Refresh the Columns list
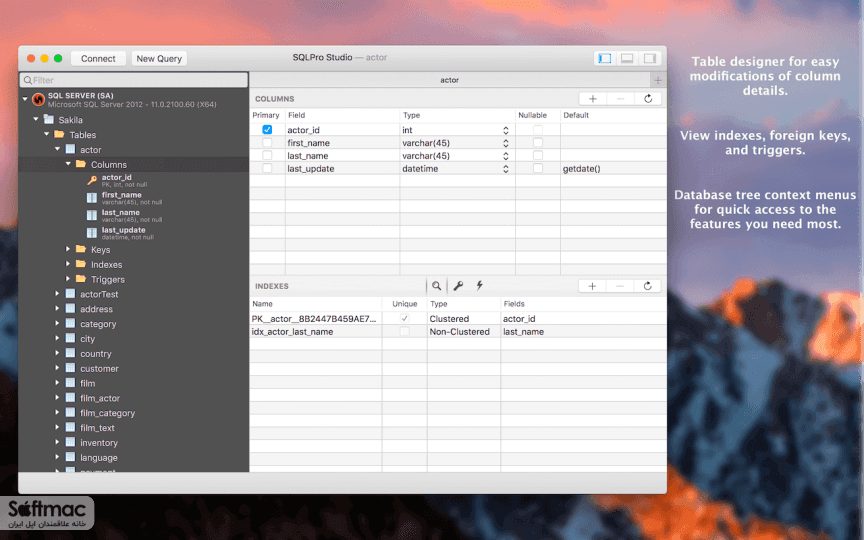Image resolution: width=864 pixels, height=540 pixels. pyautogui.click(x=648, y=99)
